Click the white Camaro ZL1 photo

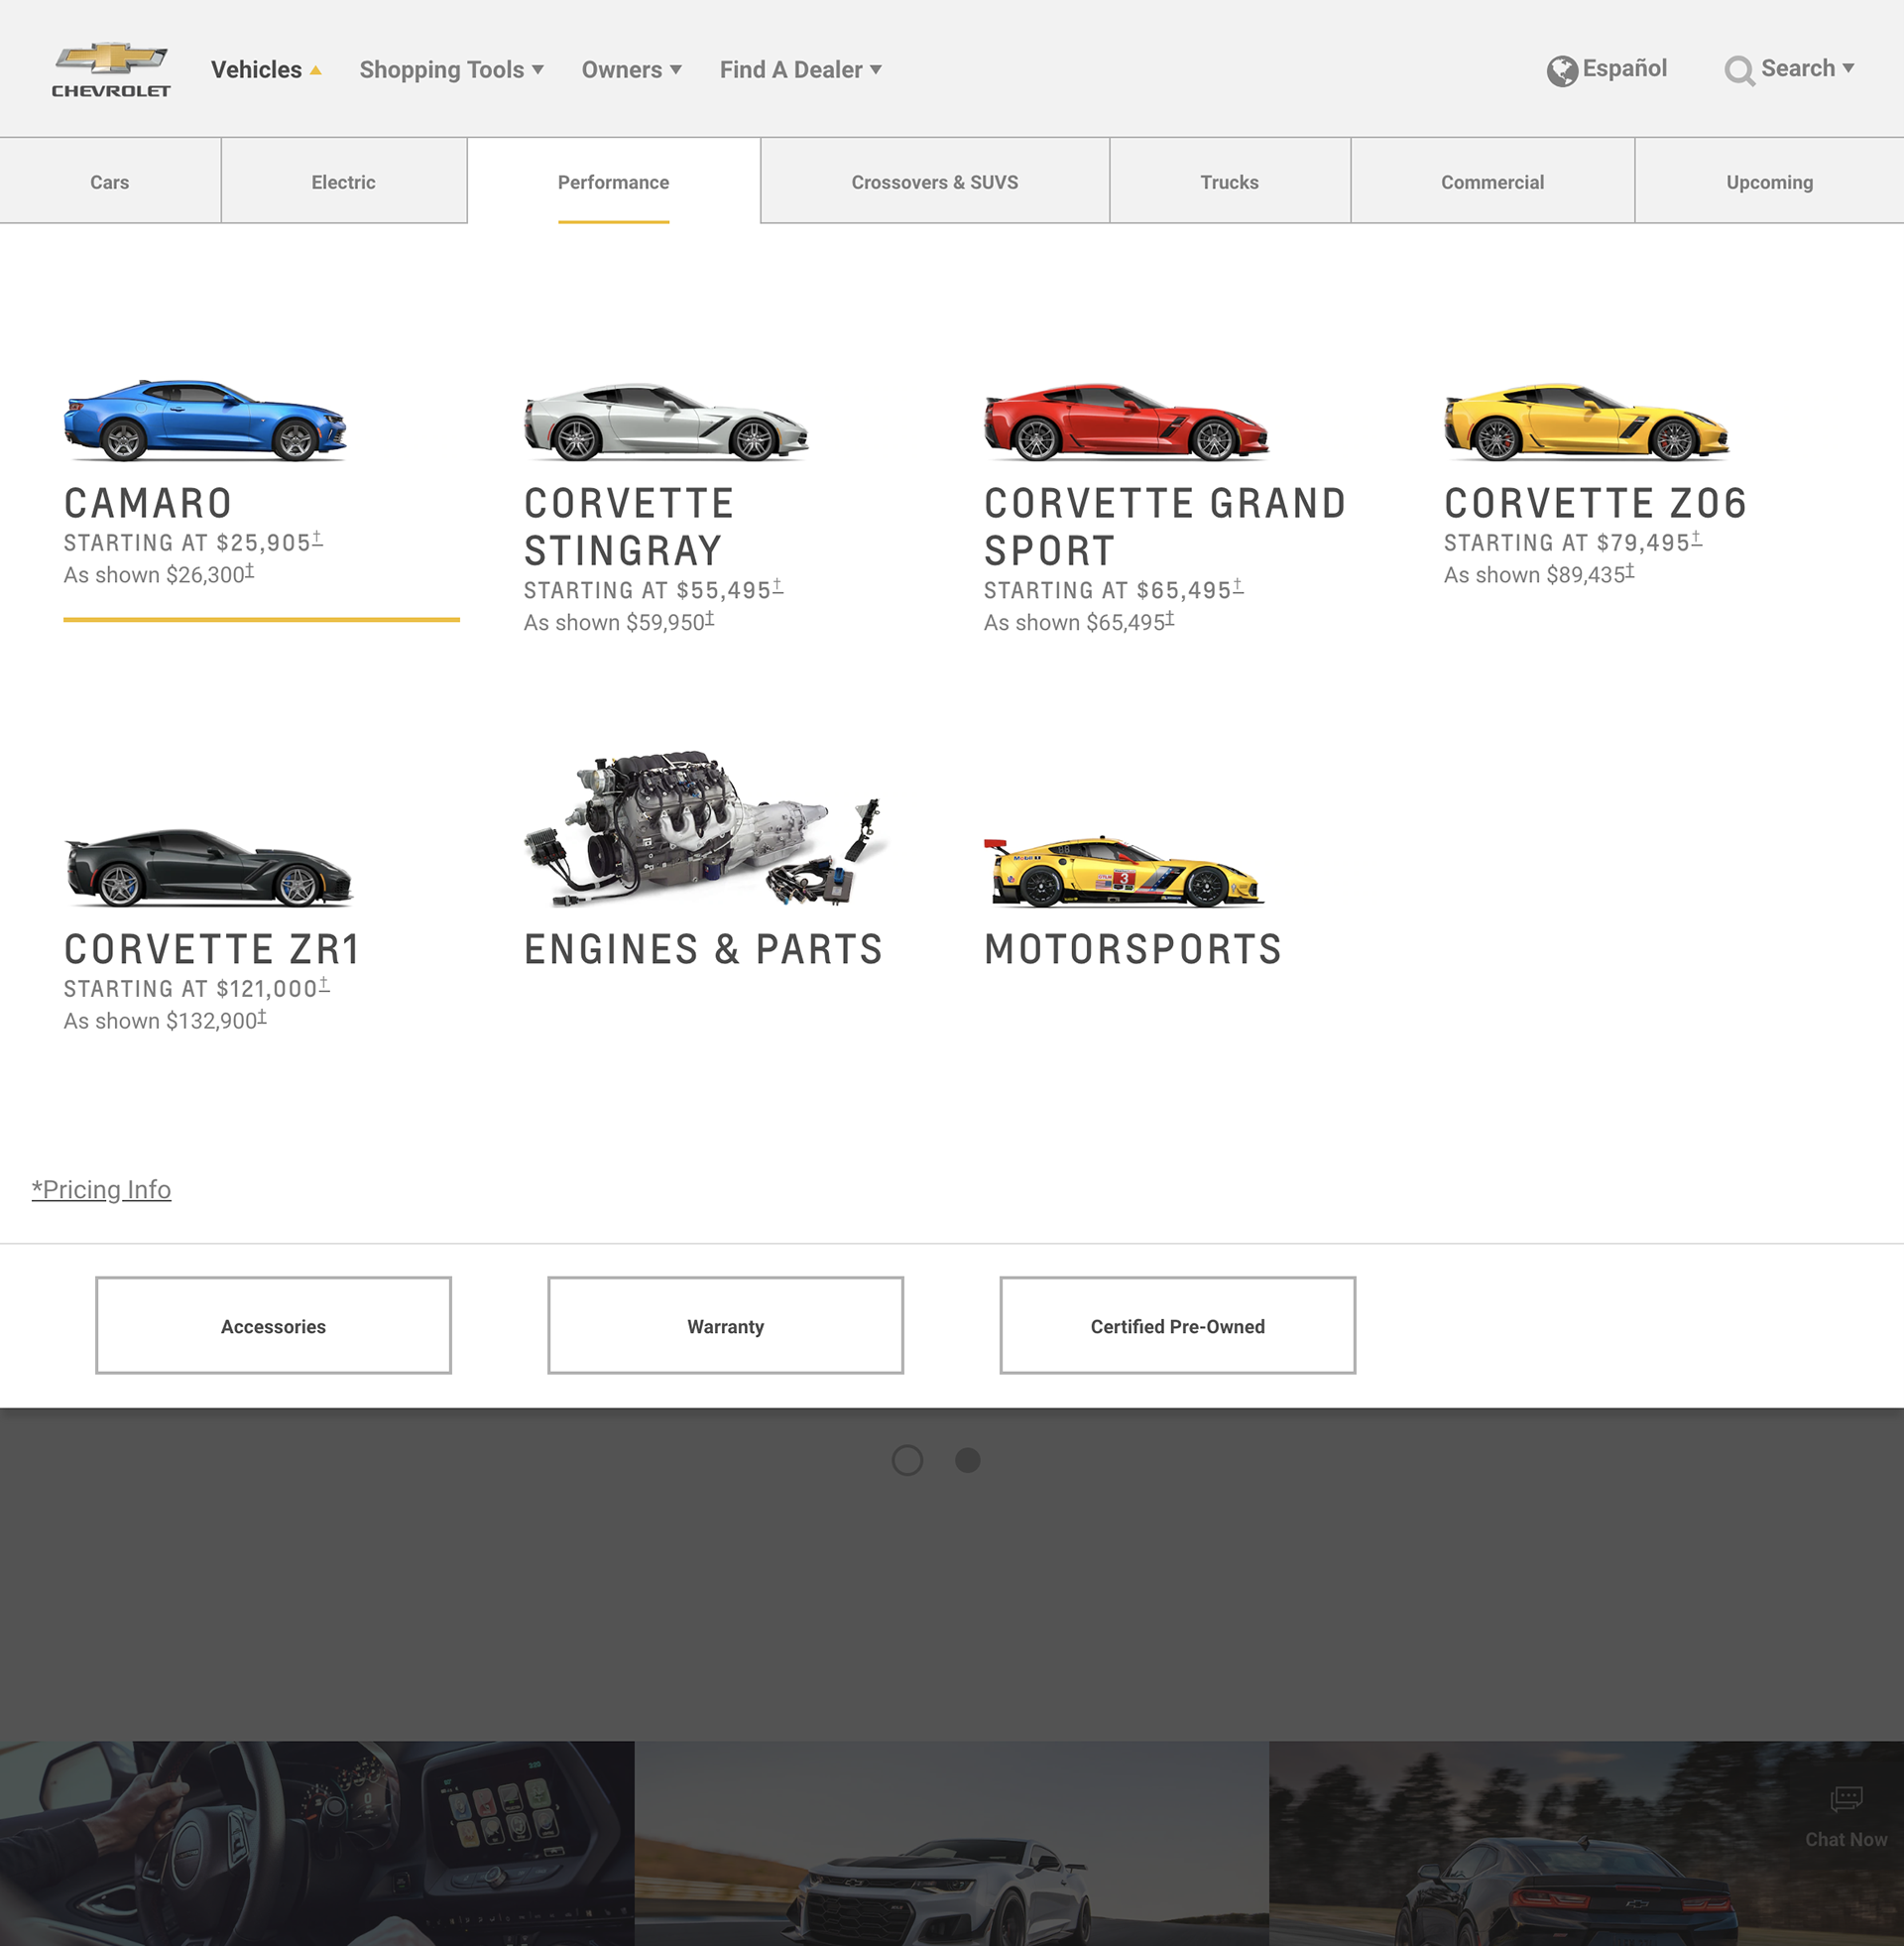951,1843
